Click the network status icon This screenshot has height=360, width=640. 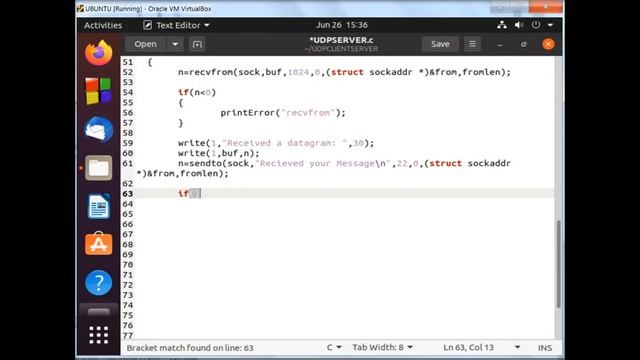(x=502, y=25)
